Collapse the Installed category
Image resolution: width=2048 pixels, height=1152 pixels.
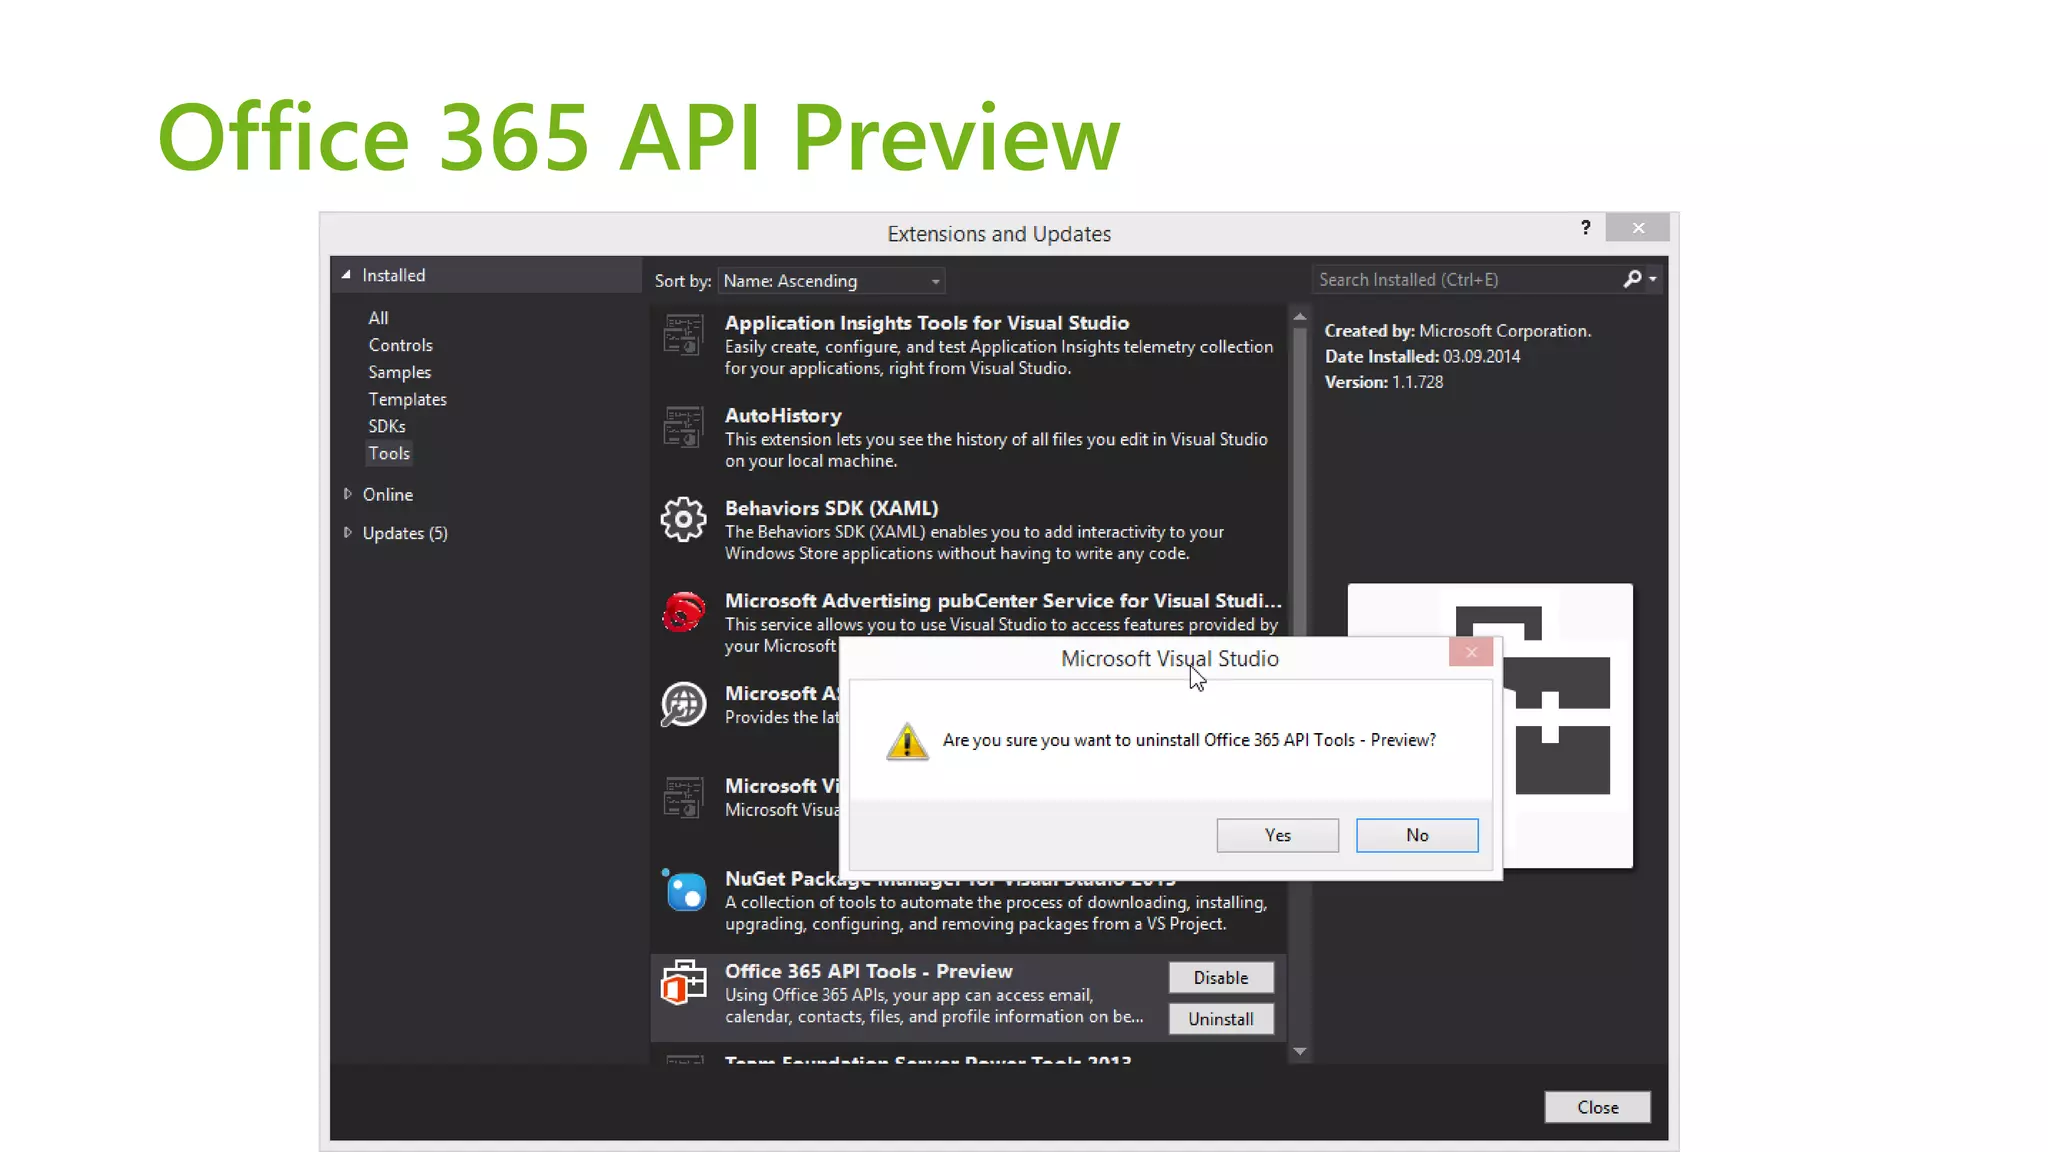tap(346, 275)
